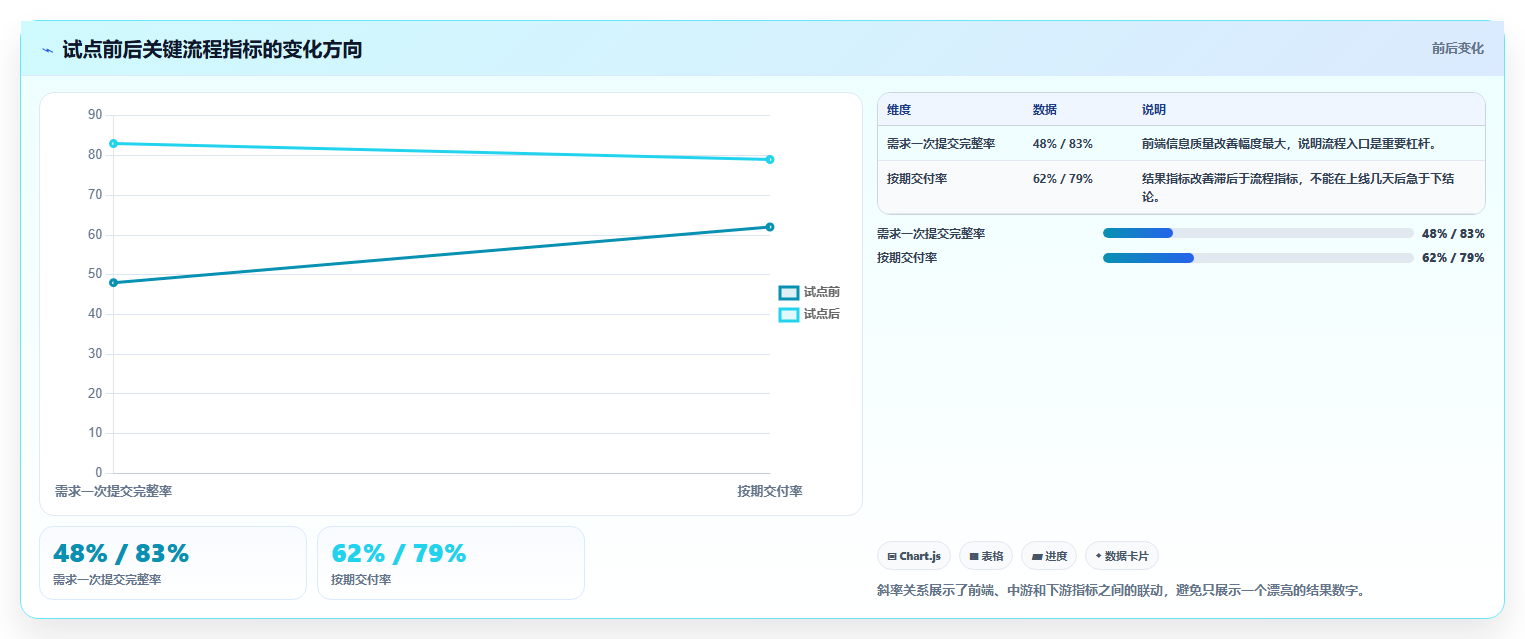
Task: Toggle the 试点前 legend entry
Action: point(809,292)
